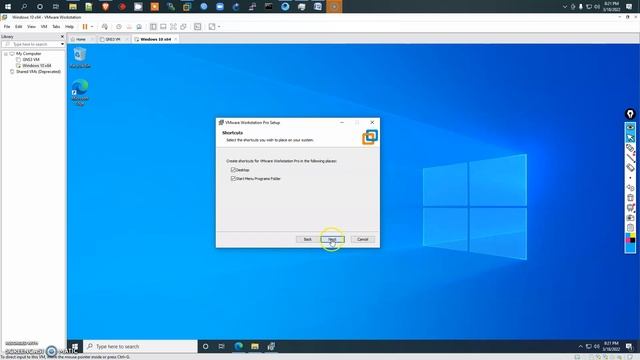Show hidden icons in host system tray
640x360 pixels.
pyautogui.click(x=565, y=7)
